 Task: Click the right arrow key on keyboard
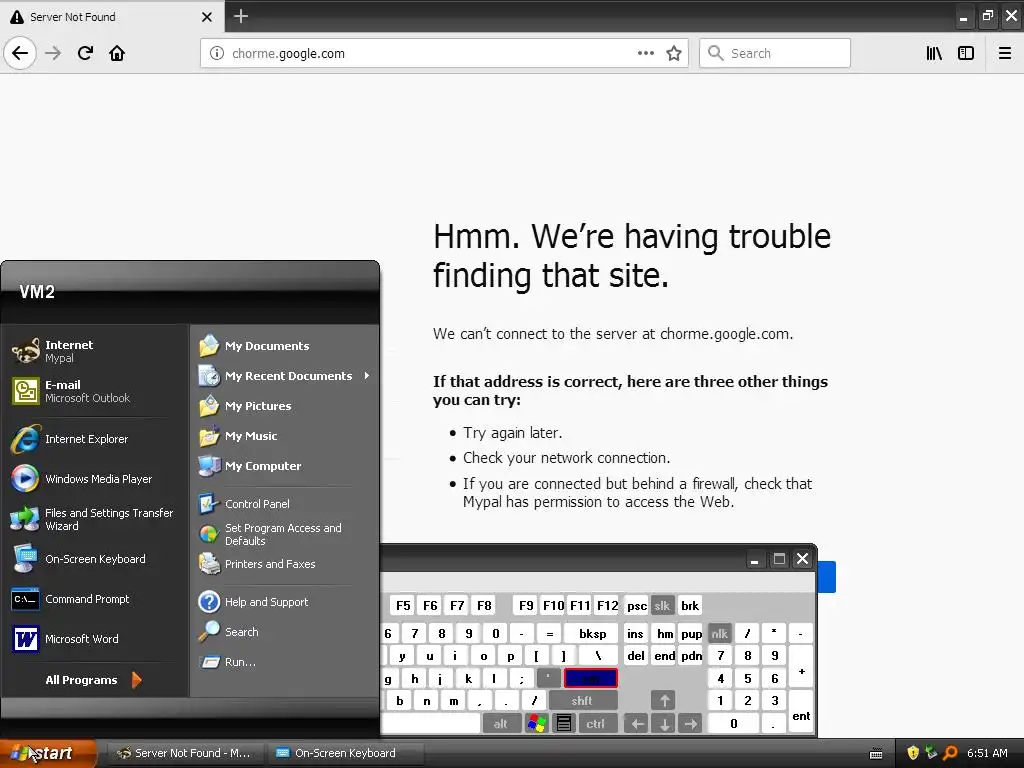tap(691, 724)
